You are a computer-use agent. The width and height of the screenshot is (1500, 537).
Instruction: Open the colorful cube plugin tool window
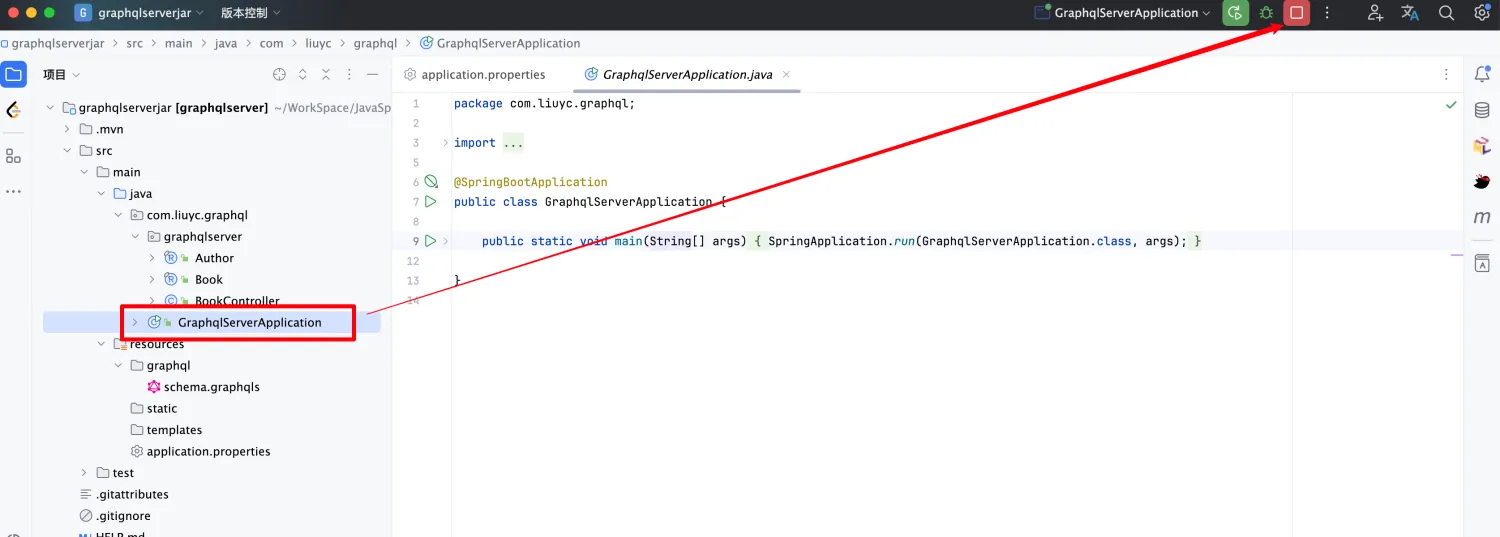pos(1482,146)
